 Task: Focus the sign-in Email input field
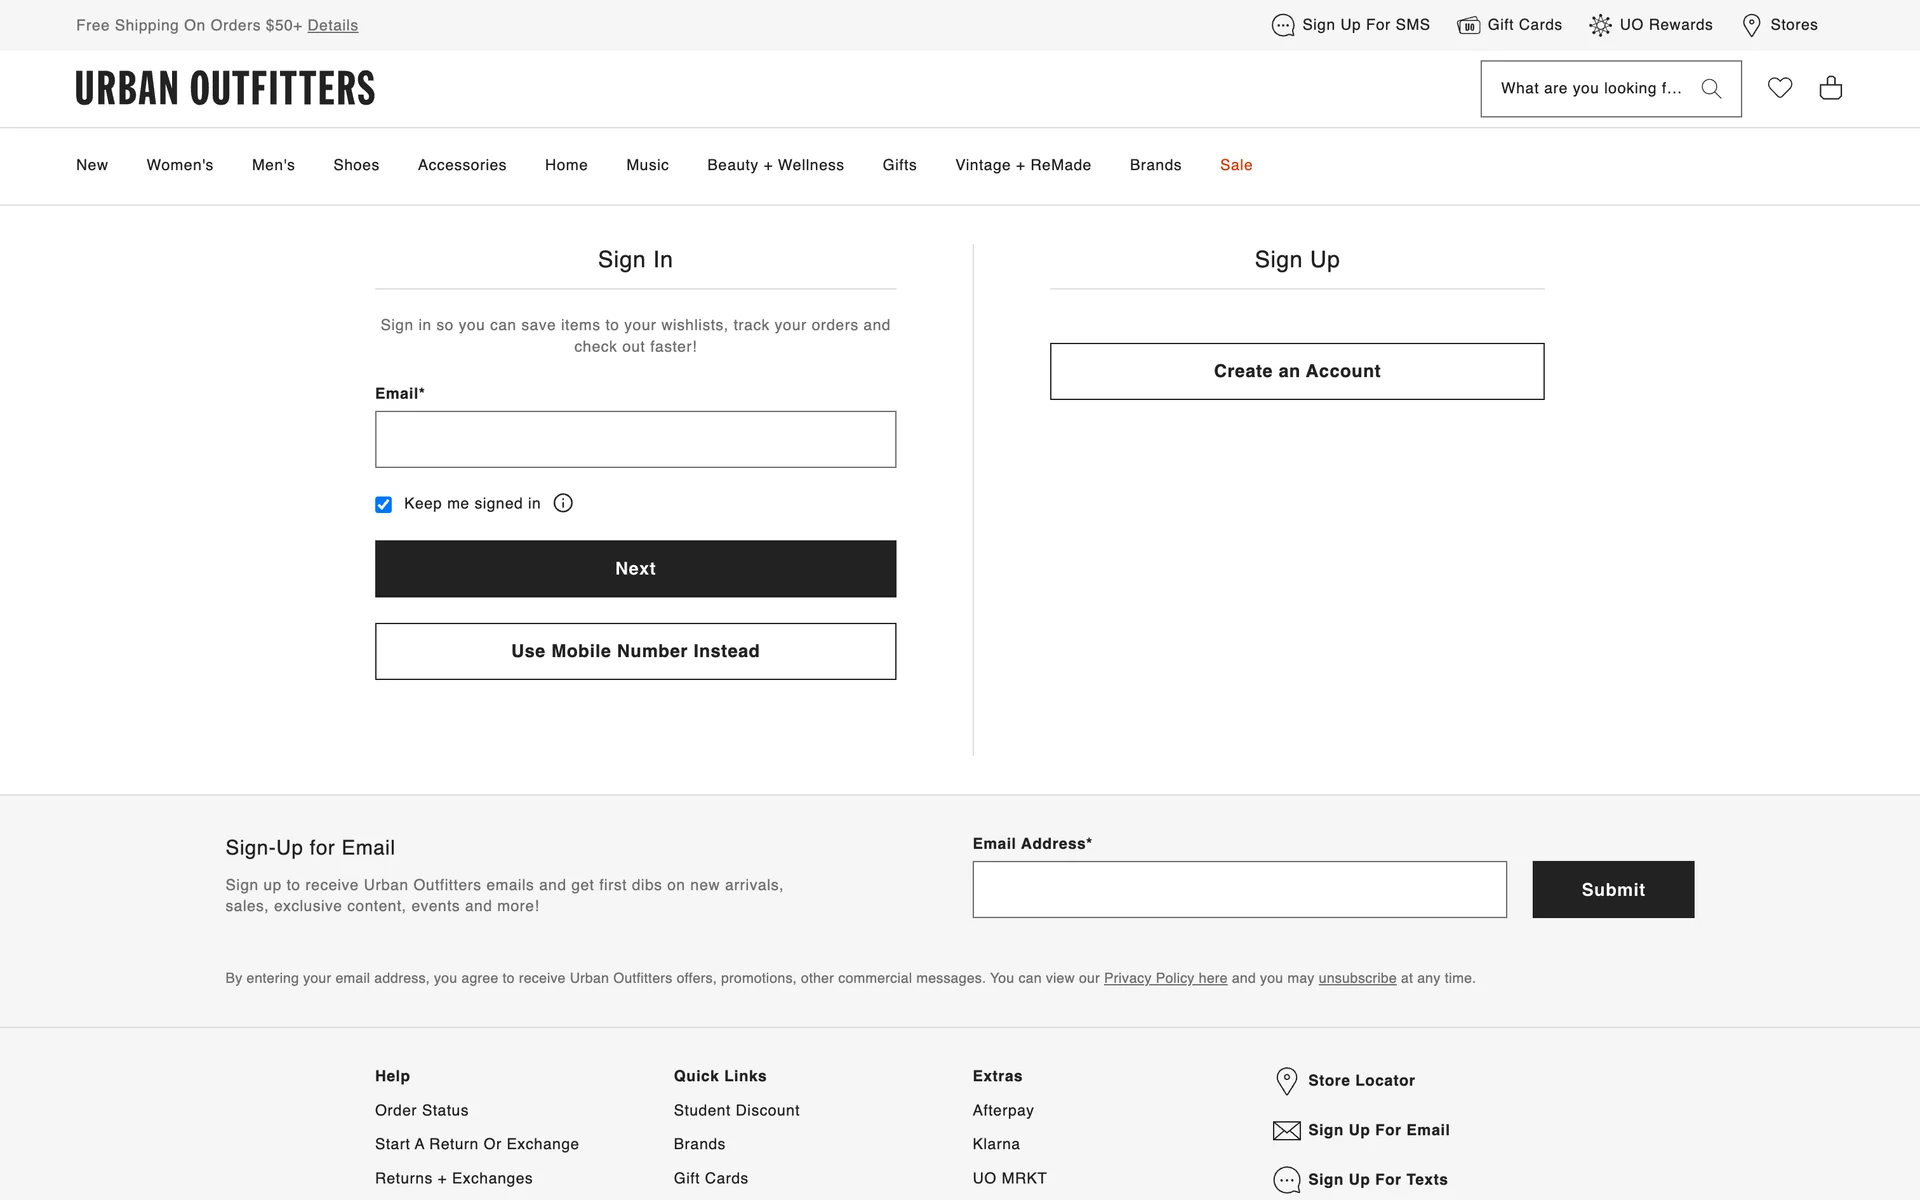tap(635, 439)
